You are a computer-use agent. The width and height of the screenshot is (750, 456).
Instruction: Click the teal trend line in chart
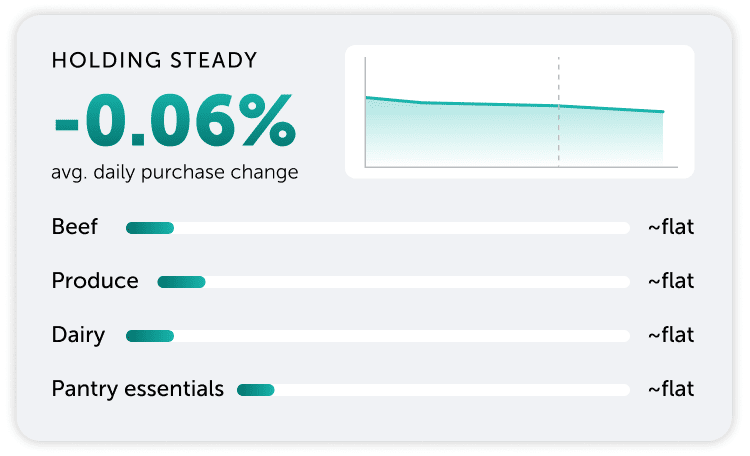(x=480, y=104)
